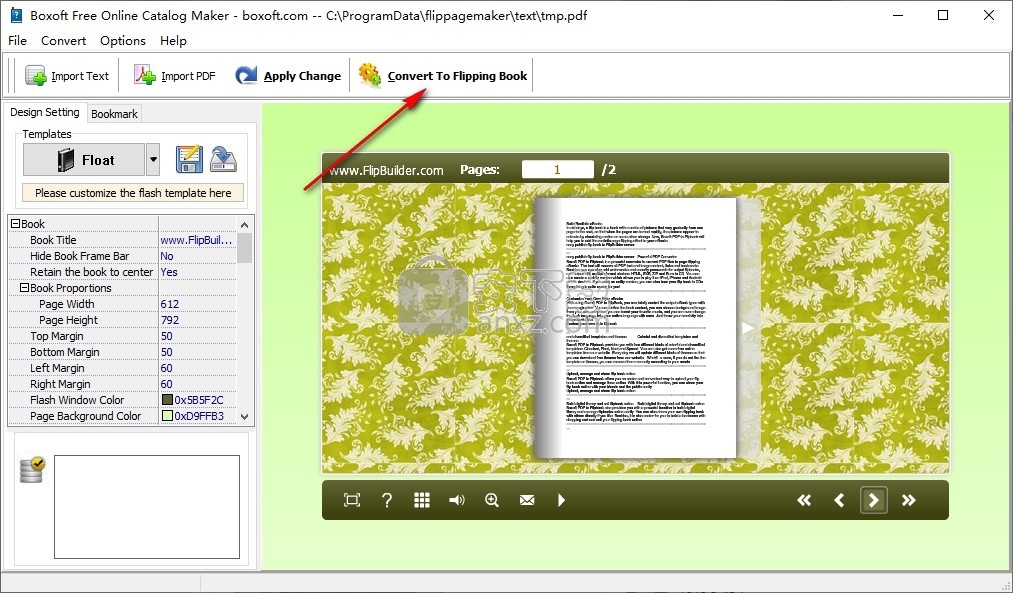Open the Help menu
This screenshot has height=593, width=1013.
click(x=173, y=41)
